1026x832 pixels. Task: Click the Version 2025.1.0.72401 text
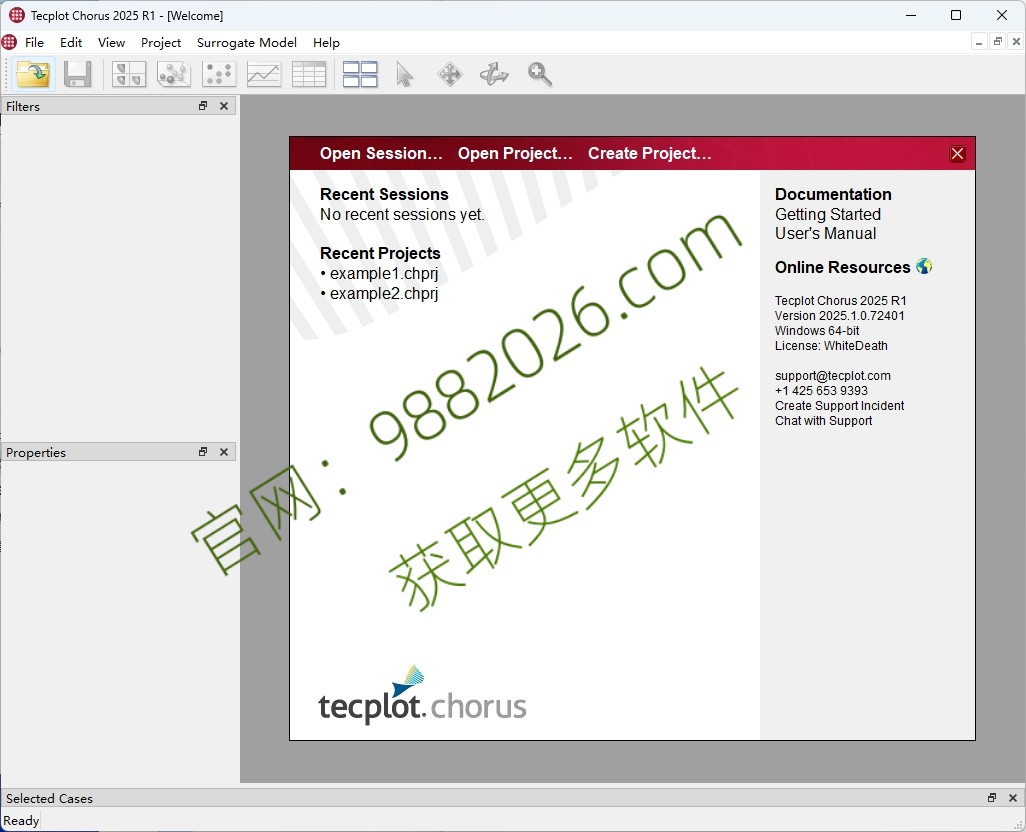tap(840, 315)
